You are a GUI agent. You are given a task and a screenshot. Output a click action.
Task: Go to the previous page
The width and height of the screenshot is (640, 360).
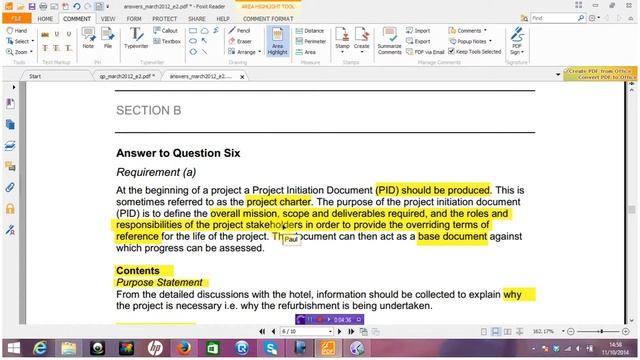coord(273,331)
